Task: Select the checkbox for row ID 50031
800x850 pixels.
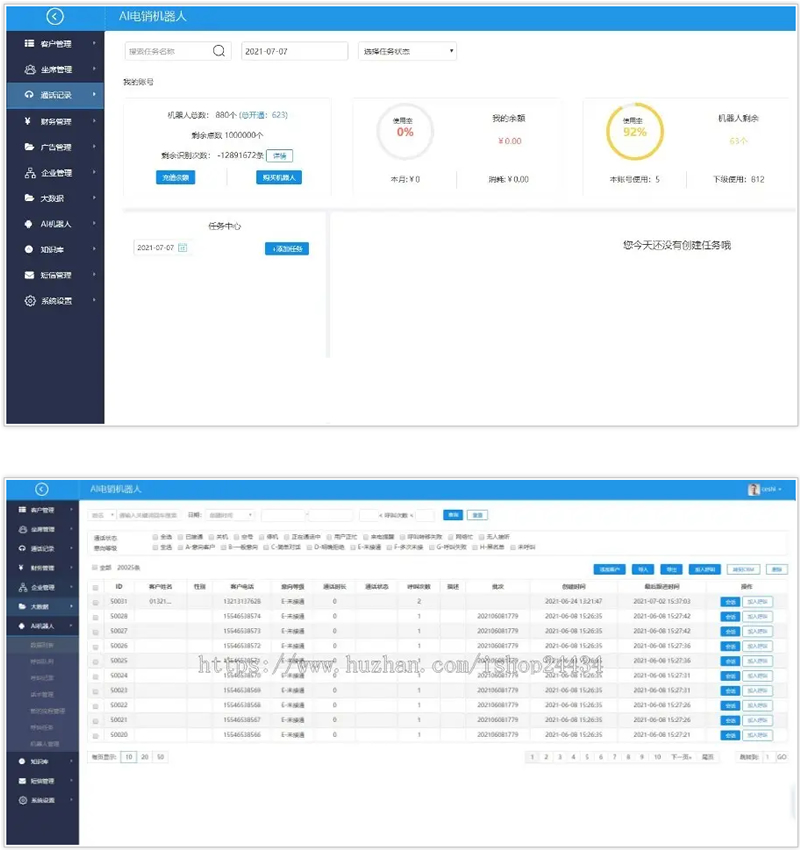Action: point(96,602)
